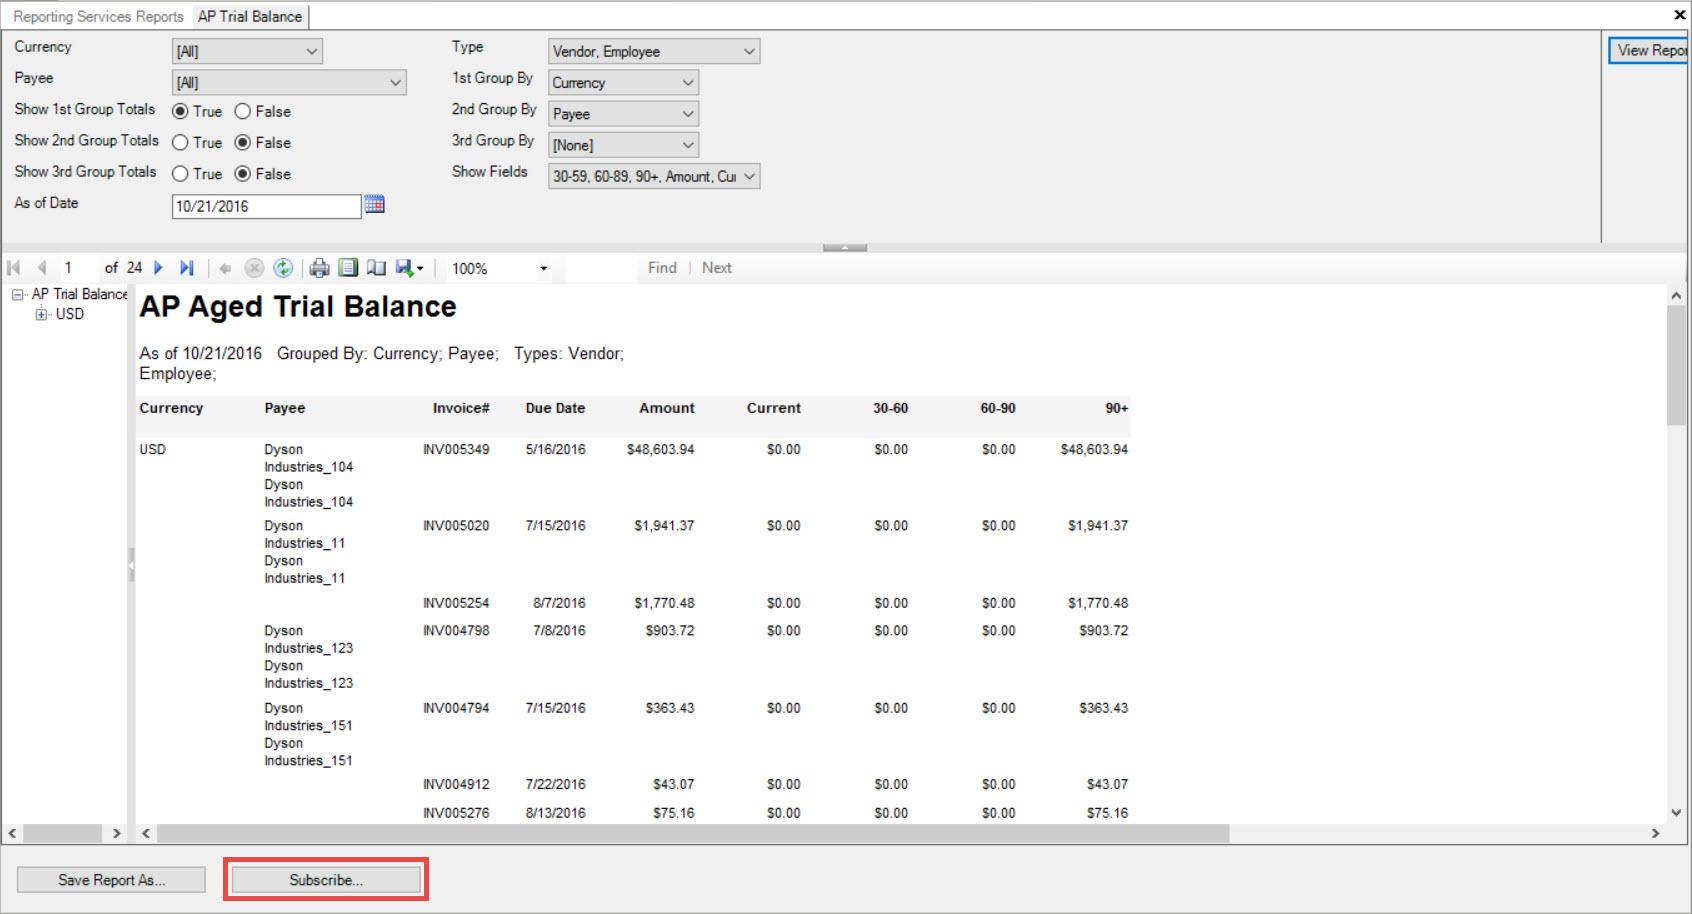Click the stop rendering icon
1692x914 pixels.
tap(254, 268)
